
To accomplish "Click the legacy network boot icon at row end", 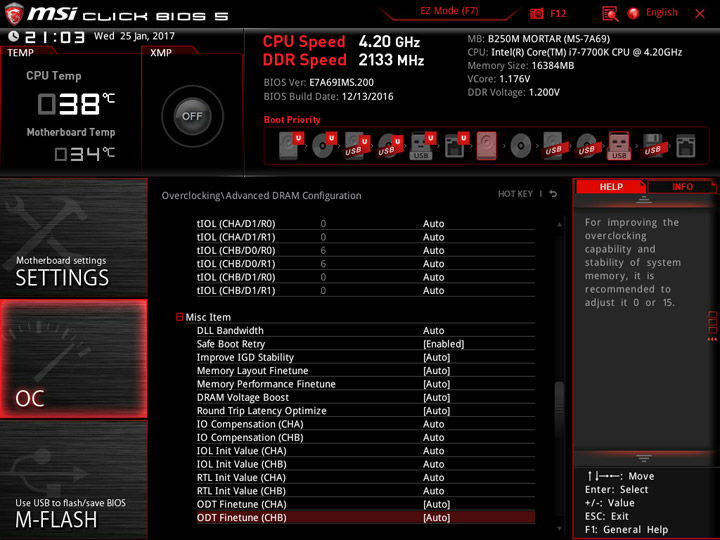I will click(686, 146).
